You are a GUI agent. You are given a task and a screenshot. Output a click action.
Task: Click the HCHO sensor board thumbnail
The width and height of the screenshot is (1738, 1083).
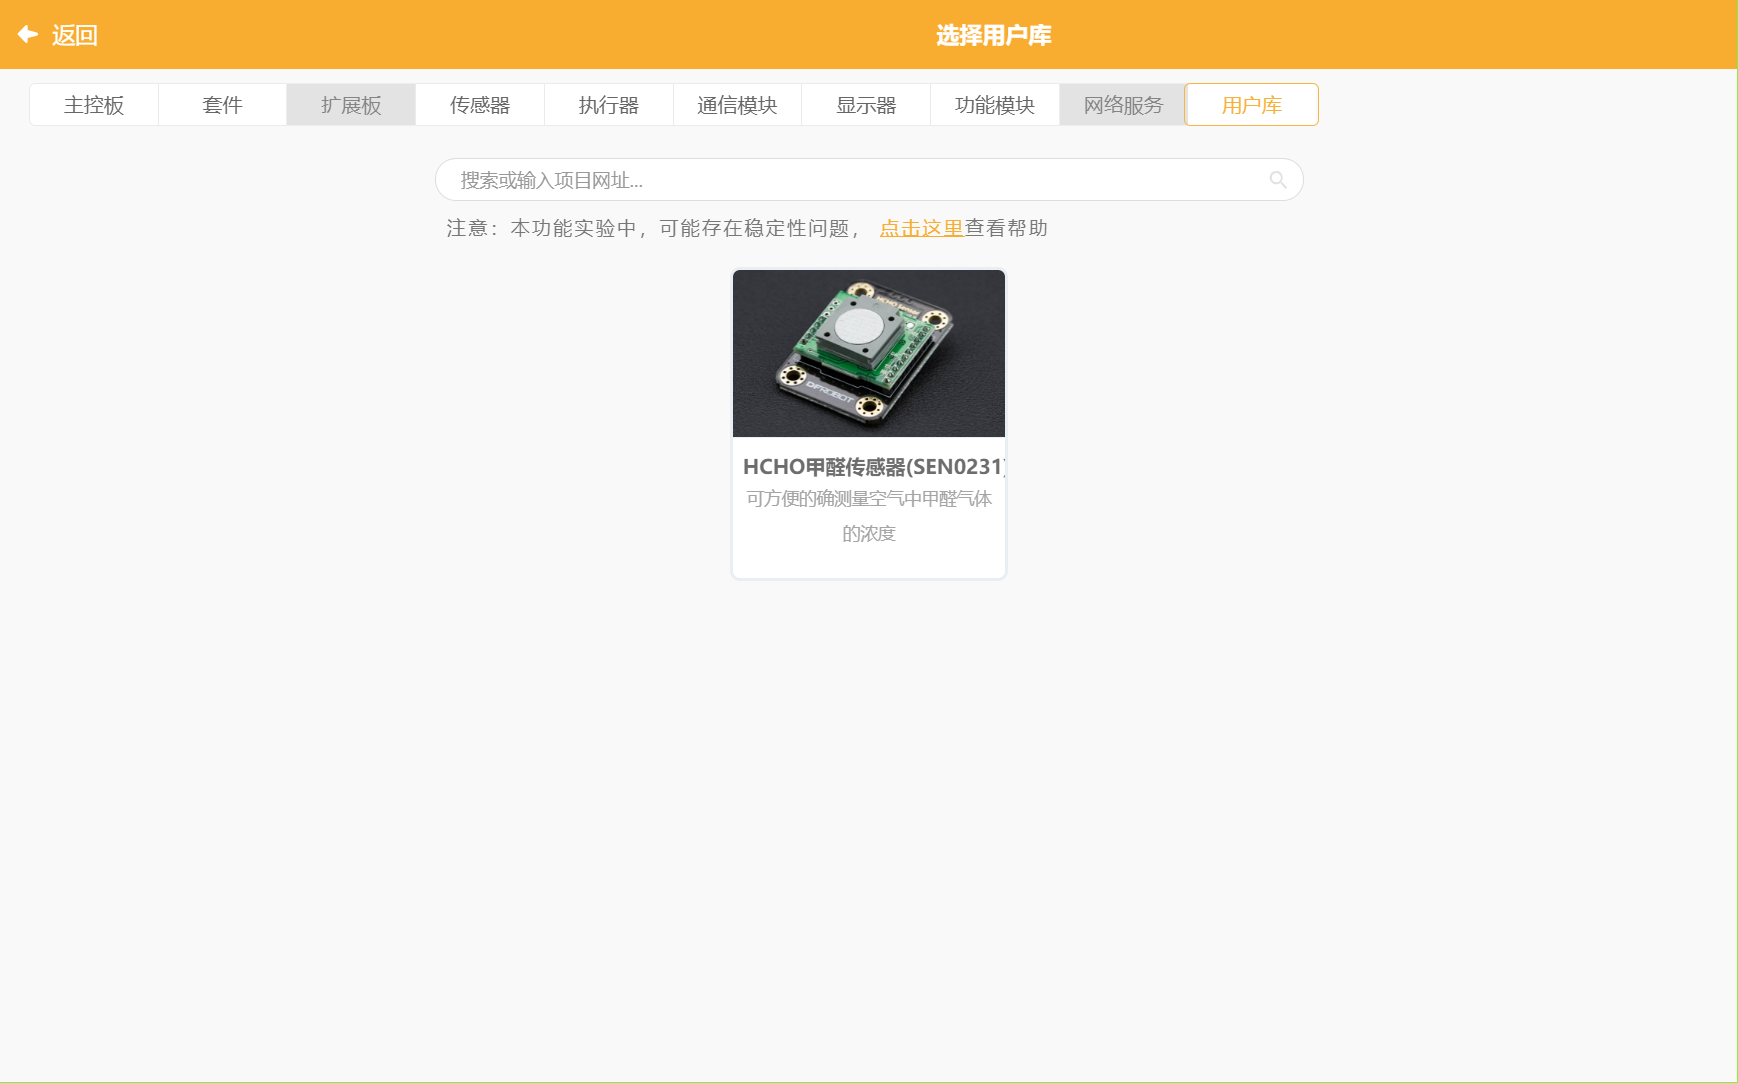pyautogui.click(x=869, y=353)
